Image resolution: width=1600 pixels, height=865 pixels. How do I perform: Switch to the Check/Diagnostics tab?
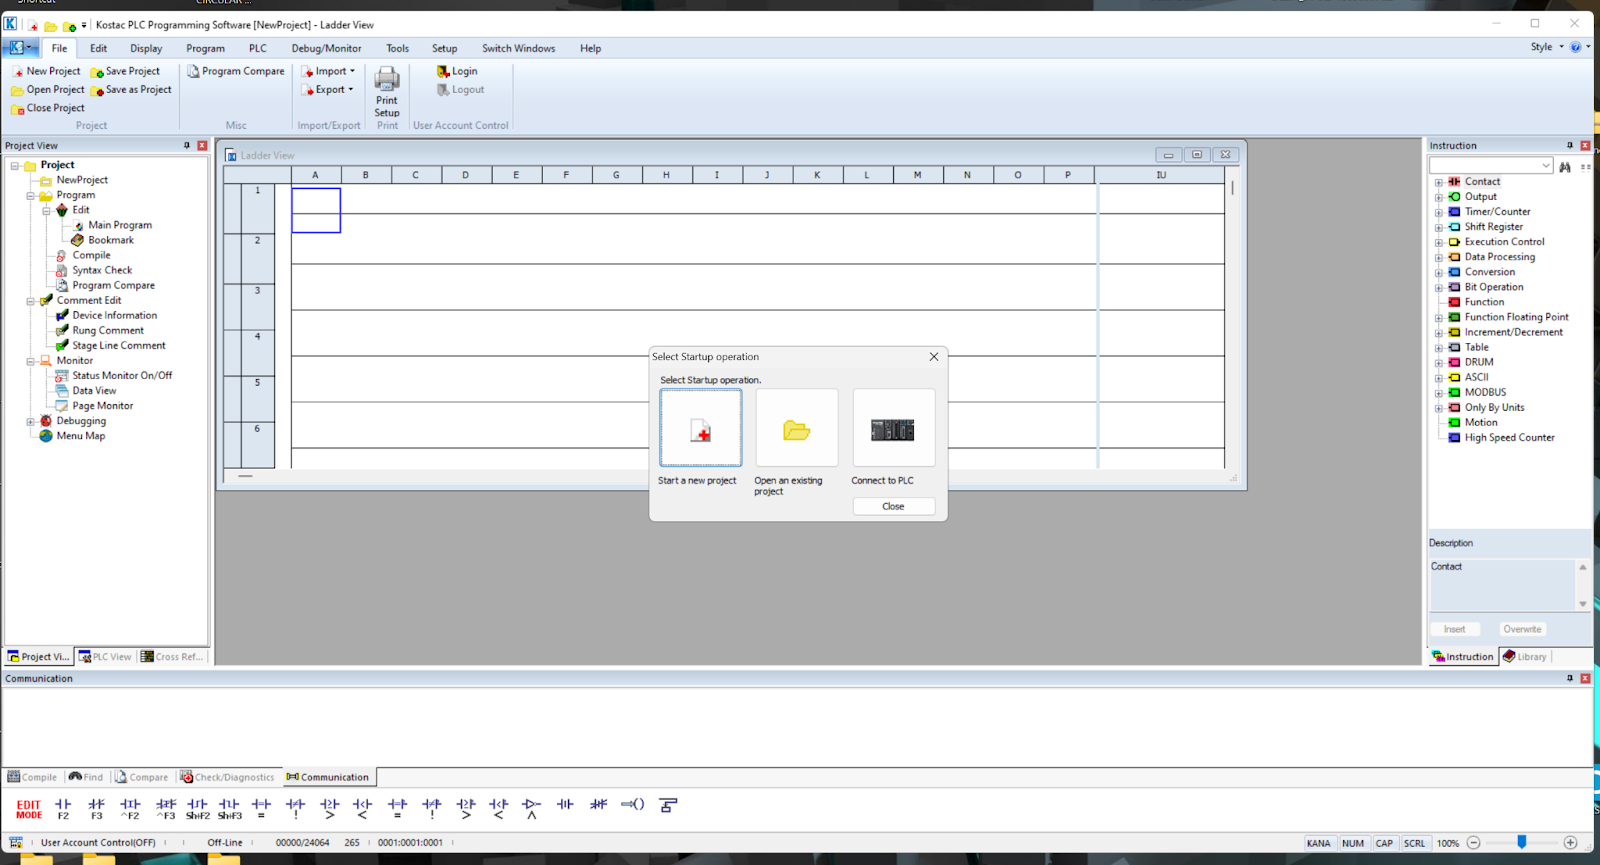click(x=227, y=777)
